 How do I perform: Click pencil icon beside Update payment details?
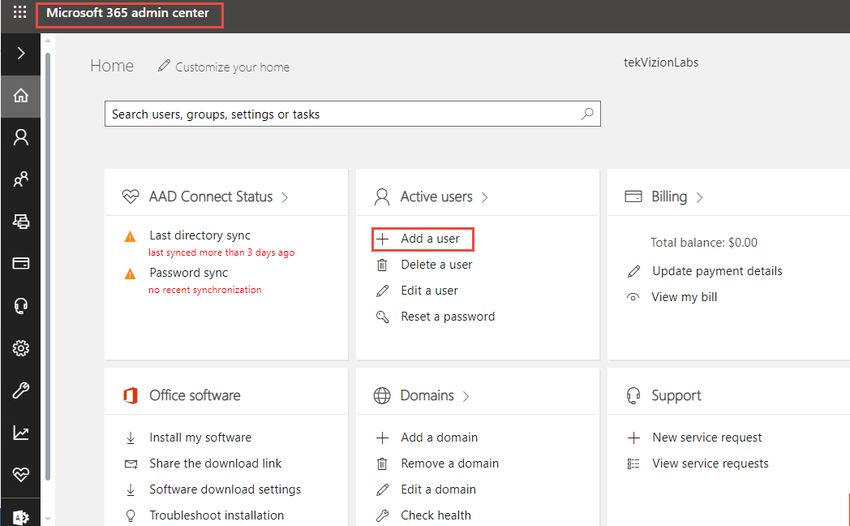pyautogui.click(x=634, y=272)
